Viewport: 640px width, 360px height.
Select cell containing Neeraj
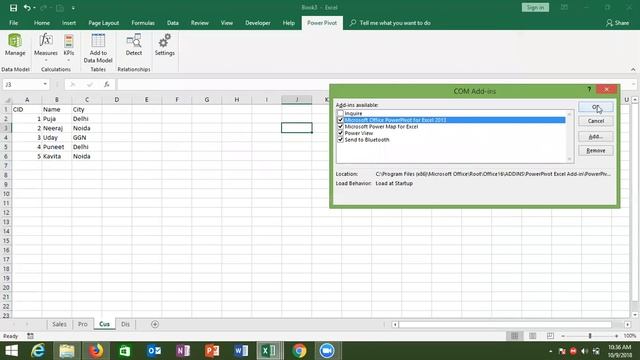57,128
